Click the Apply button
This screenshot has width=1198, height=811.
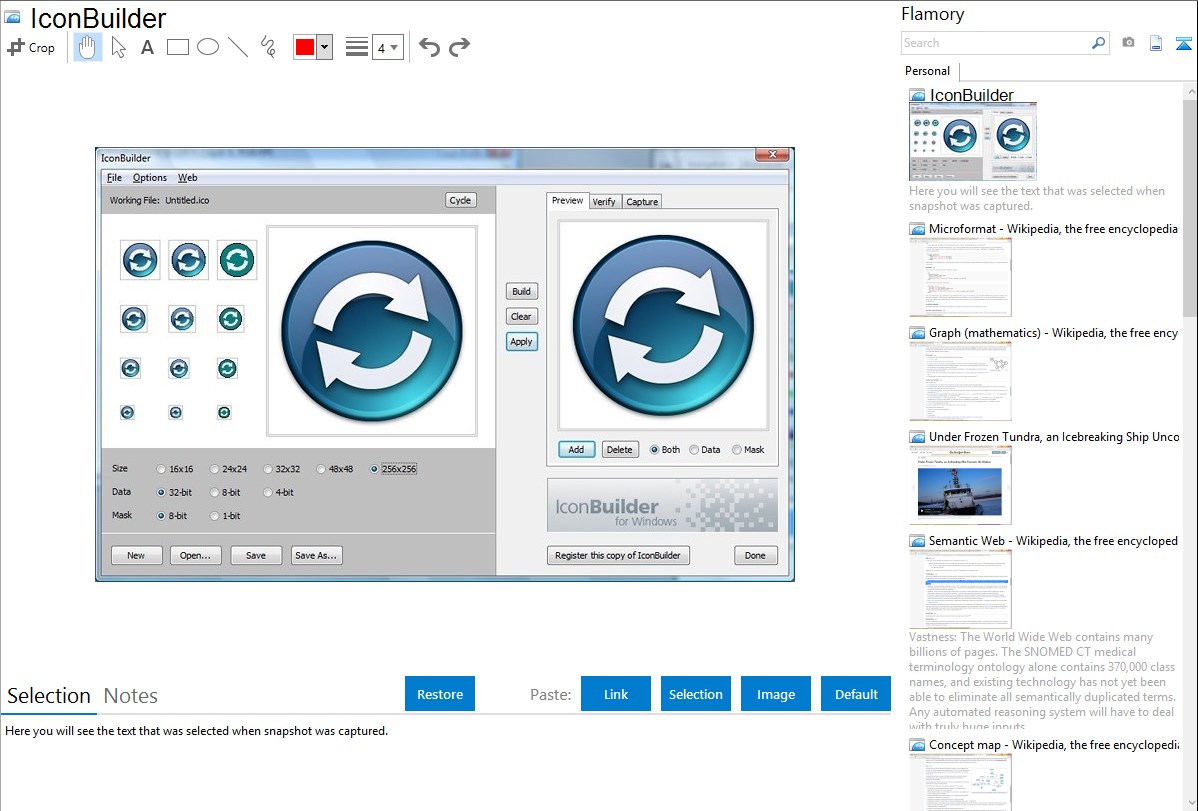[522, 342]
